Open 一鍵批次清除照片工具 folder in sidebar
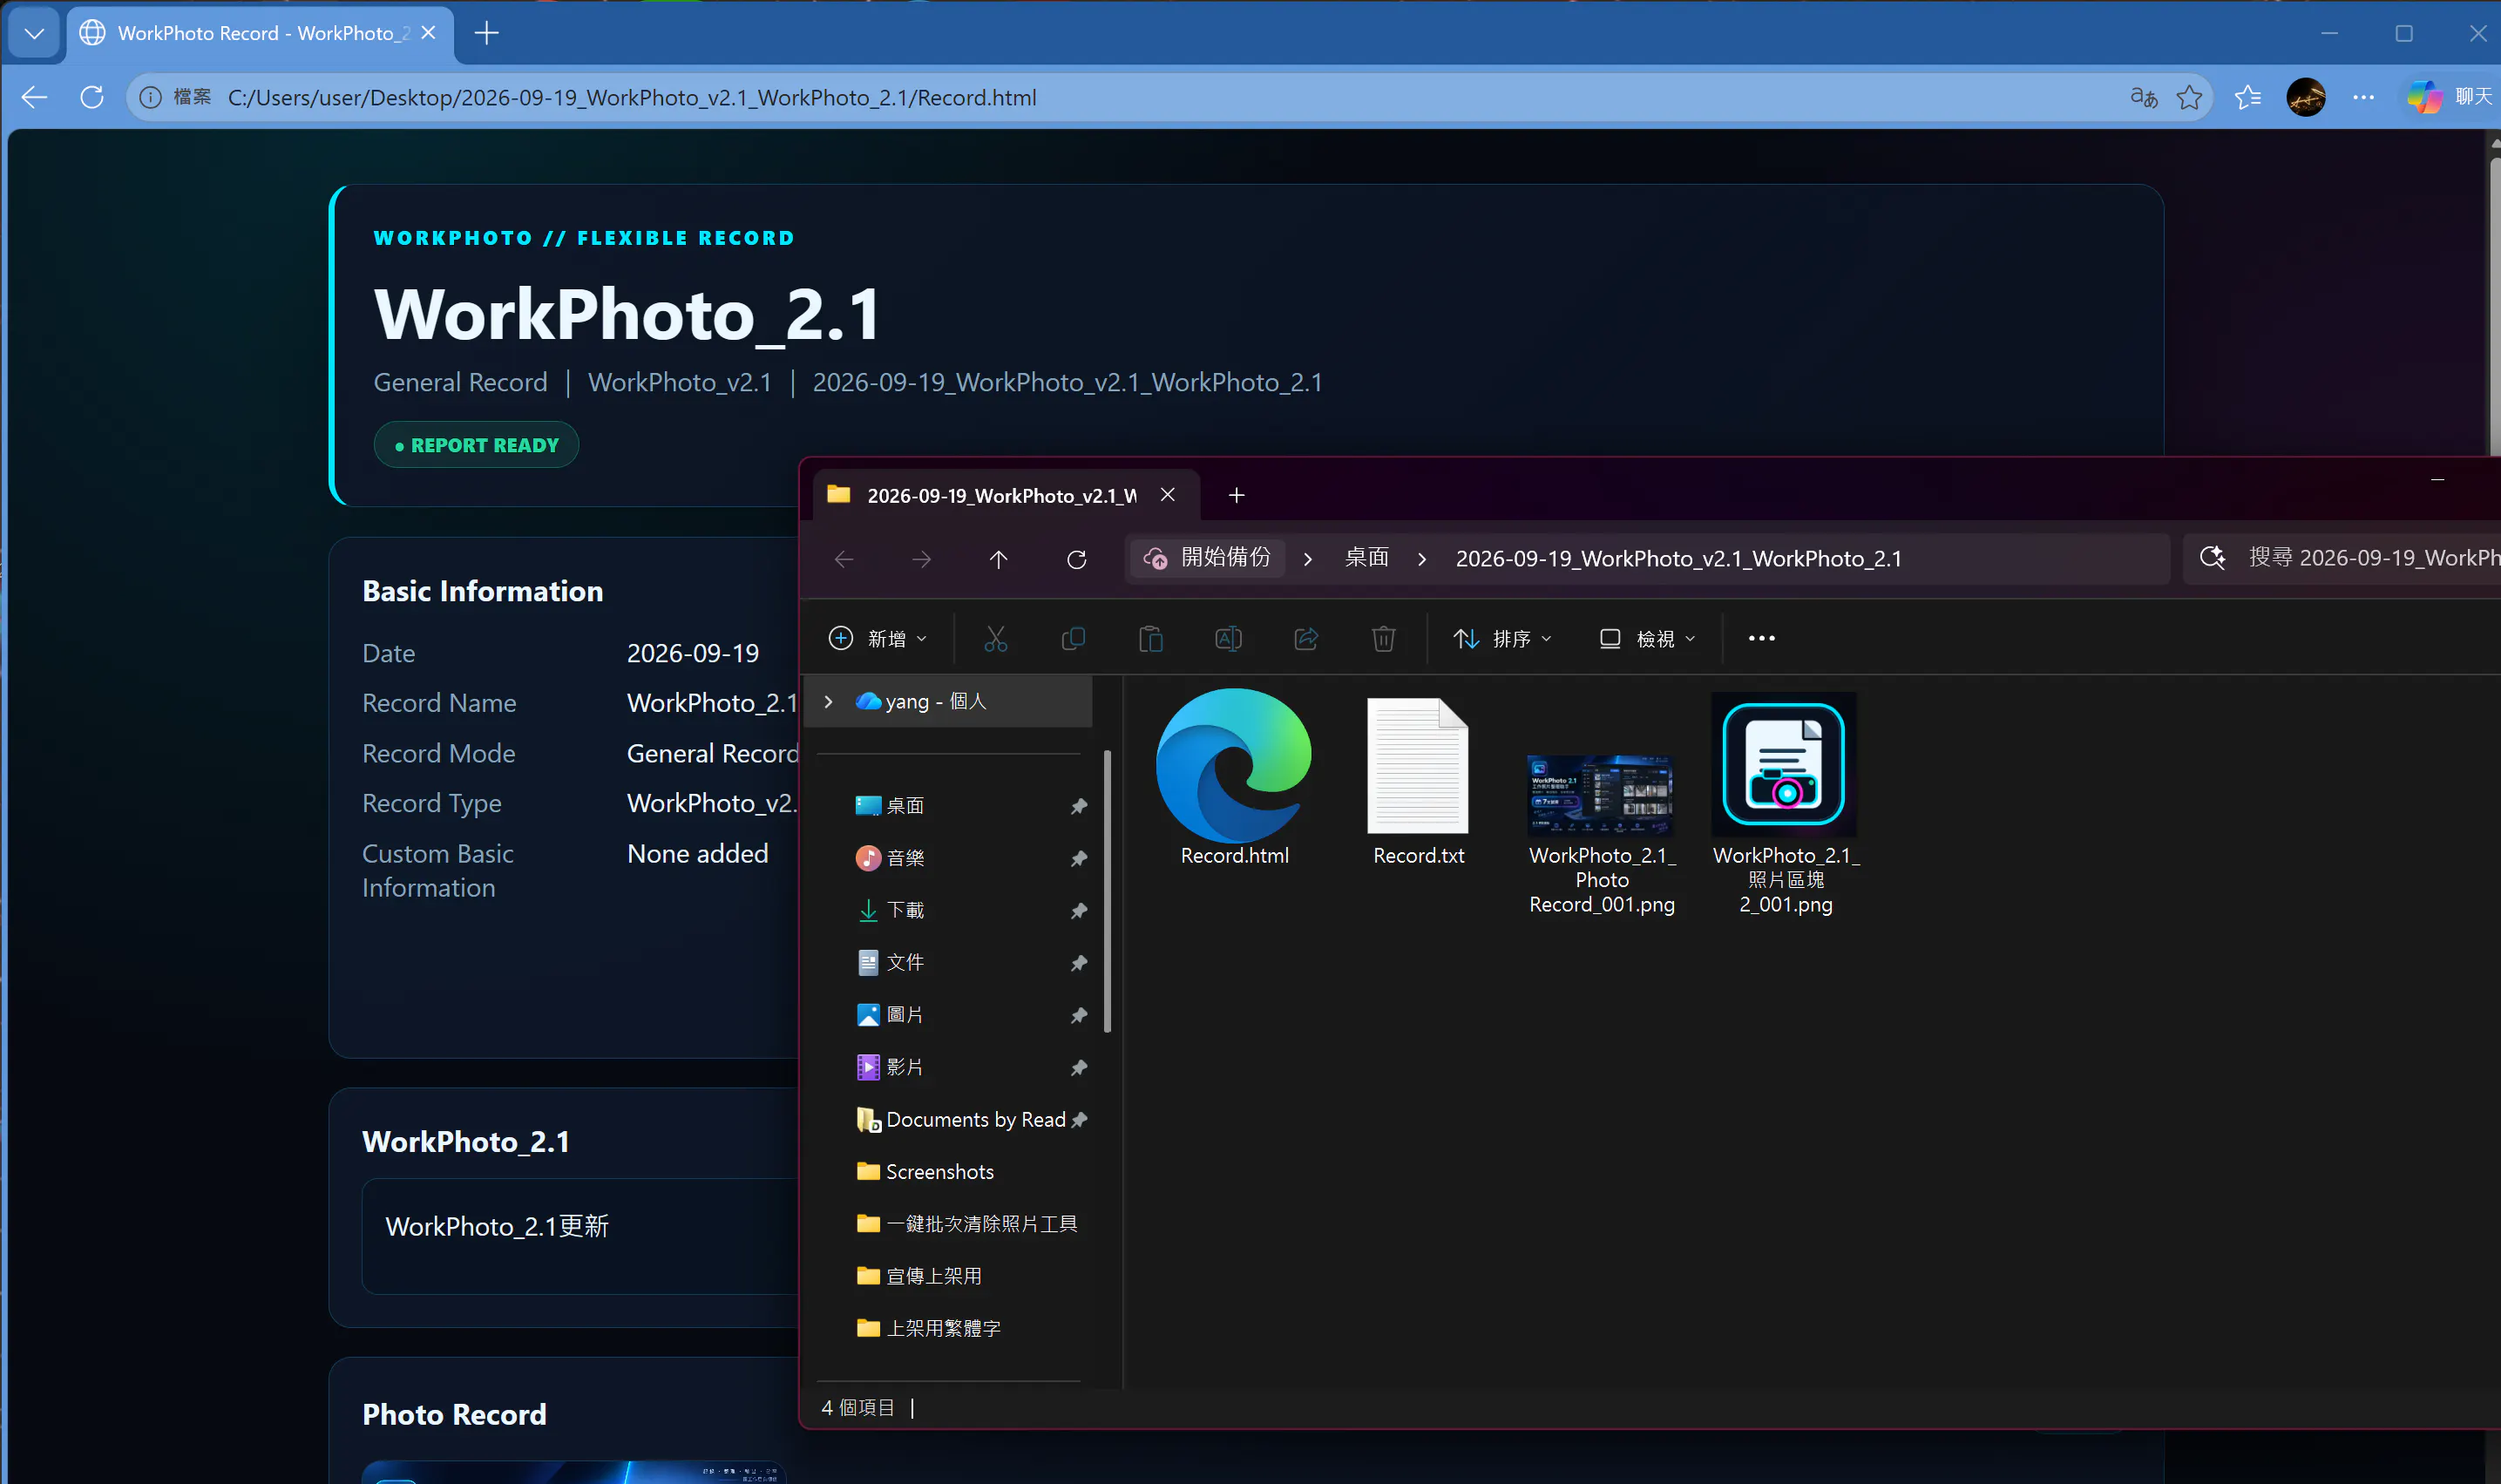Screen dimensions: 2501x1484 (x=967, y=1224)
